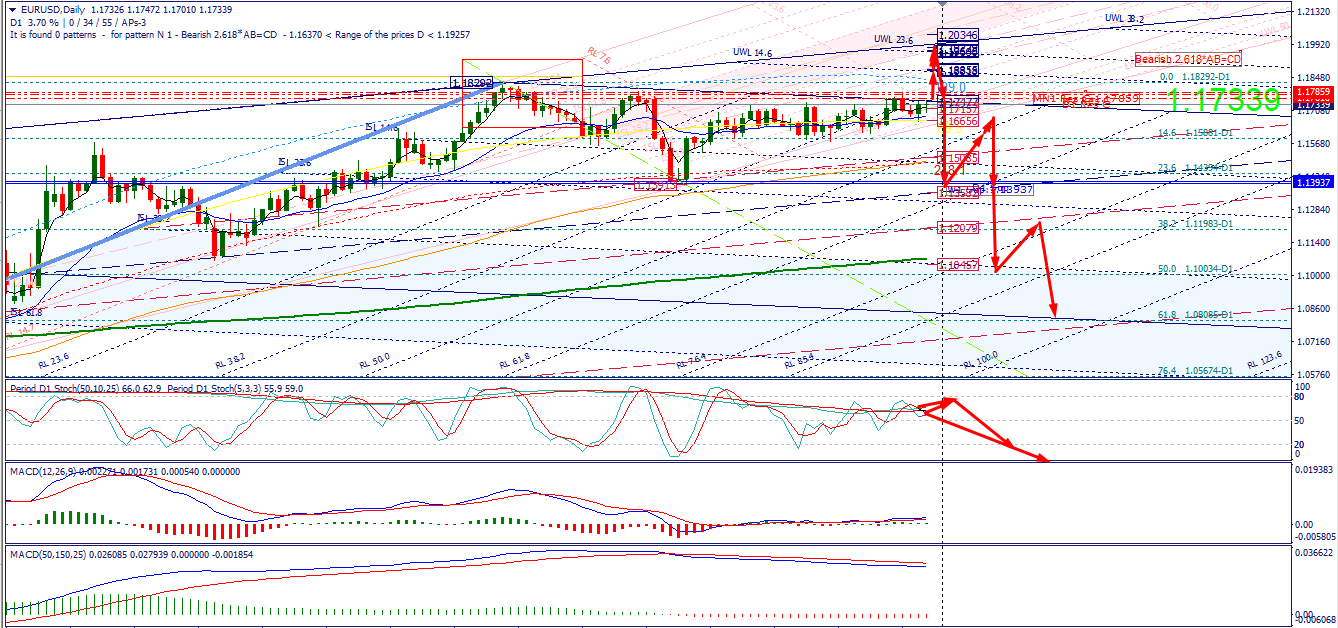Click the 1.21320 value on the price axis
The image size is (1338, 628).
tap(1315, 11)
